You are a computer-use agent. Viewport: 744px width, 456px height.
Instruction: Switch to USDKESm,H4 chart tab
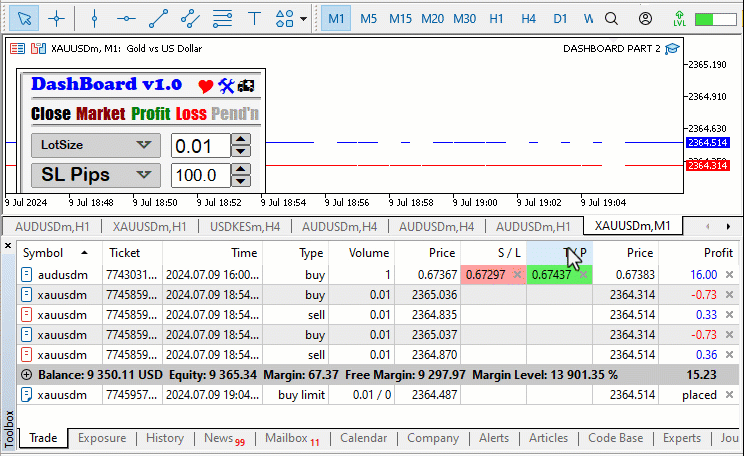245,227
